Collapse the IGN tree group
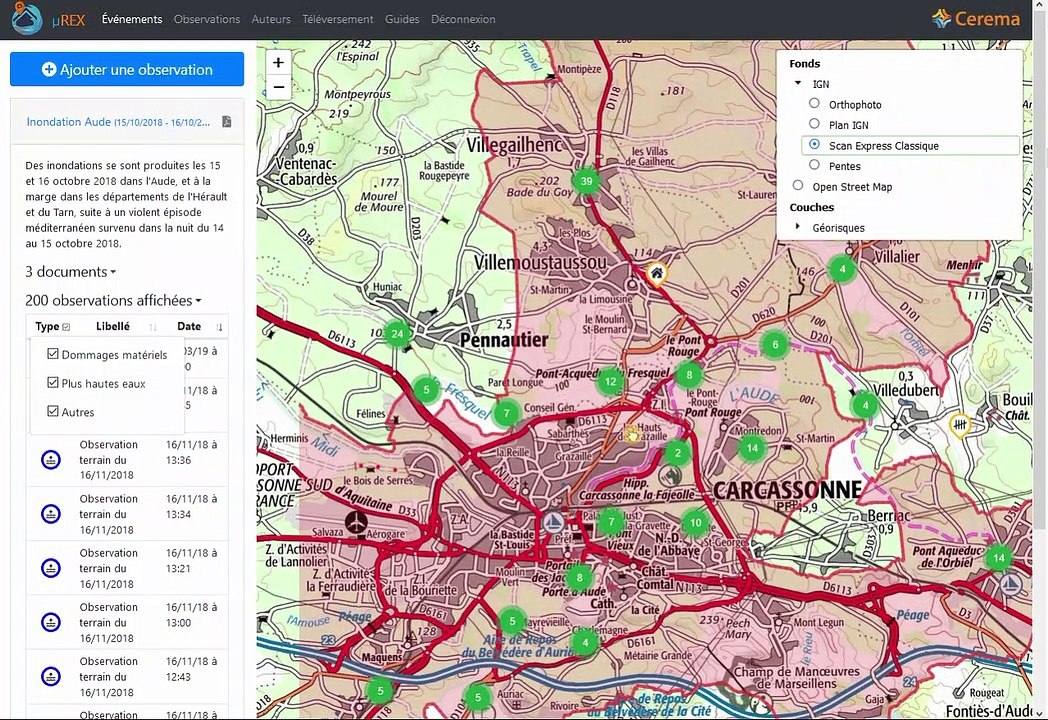 point(798,84)
